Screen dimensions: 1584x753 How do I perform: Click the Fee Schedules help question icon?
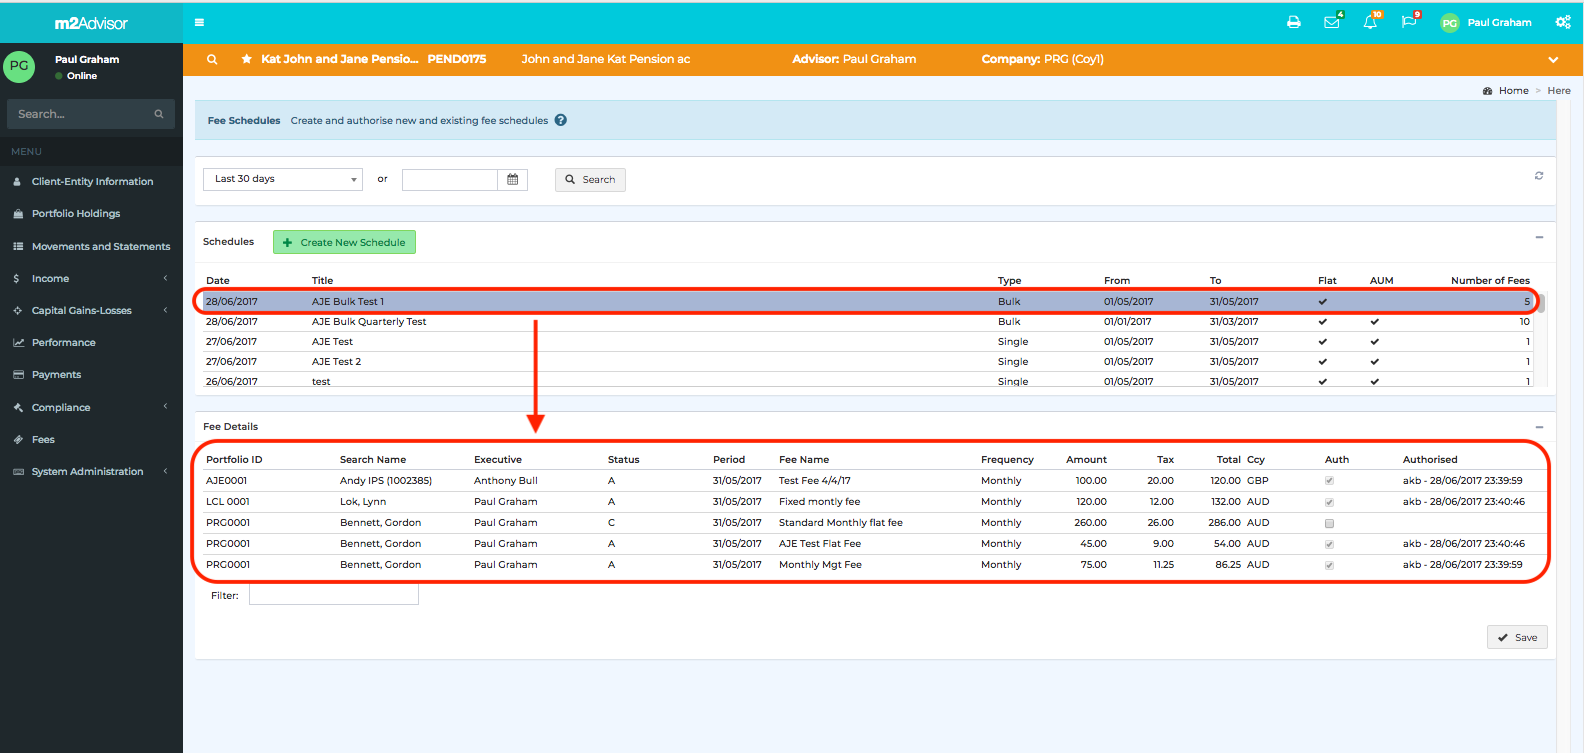coord(561,120)
